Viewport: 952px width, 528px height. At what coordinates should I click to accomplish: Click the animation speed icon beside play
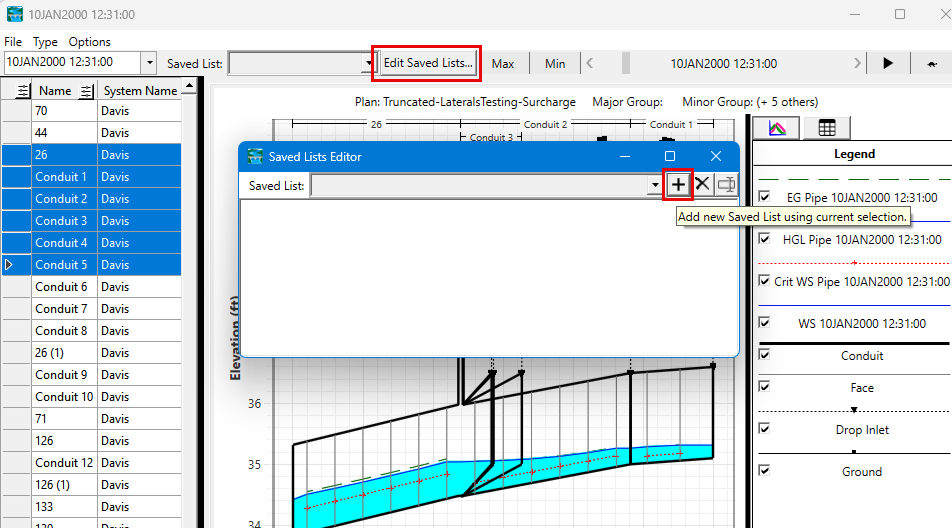click(x=932, y=63)
